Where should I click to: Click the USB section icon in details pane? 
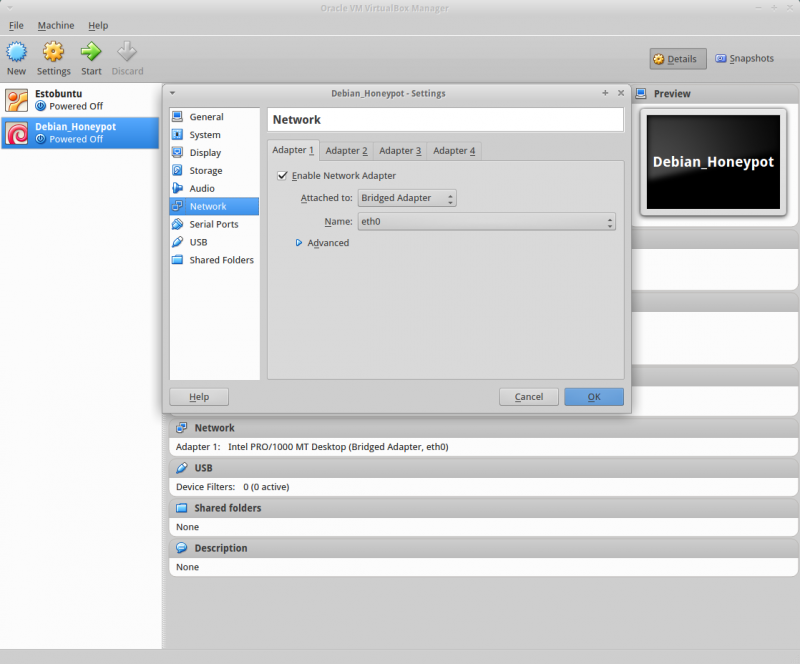(181, 468)
